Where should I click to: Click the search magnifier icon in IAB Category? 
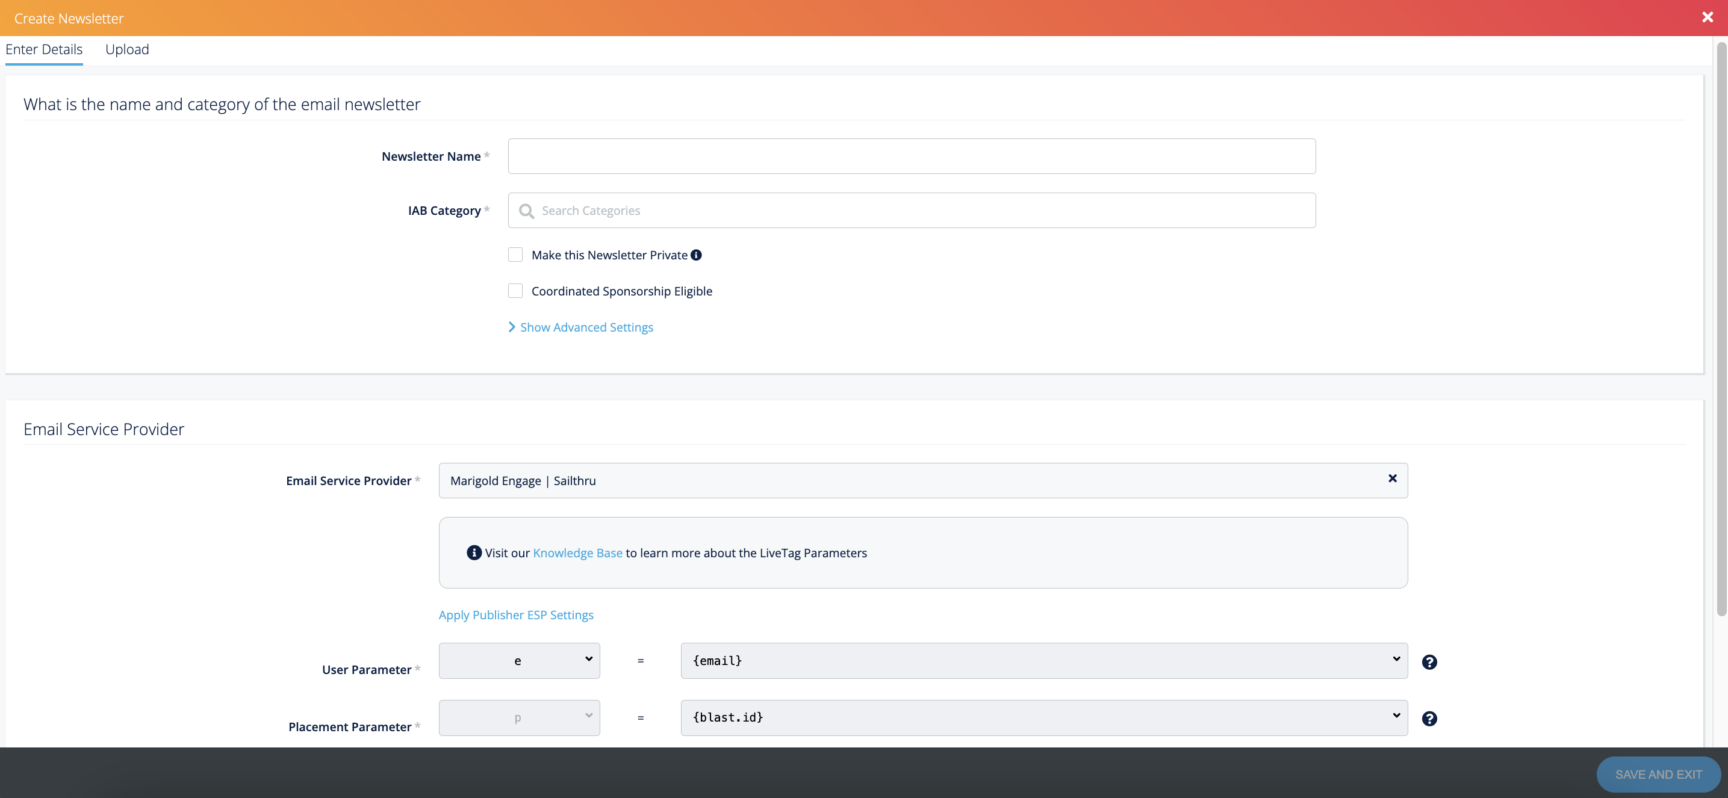[x=527, y=211]
